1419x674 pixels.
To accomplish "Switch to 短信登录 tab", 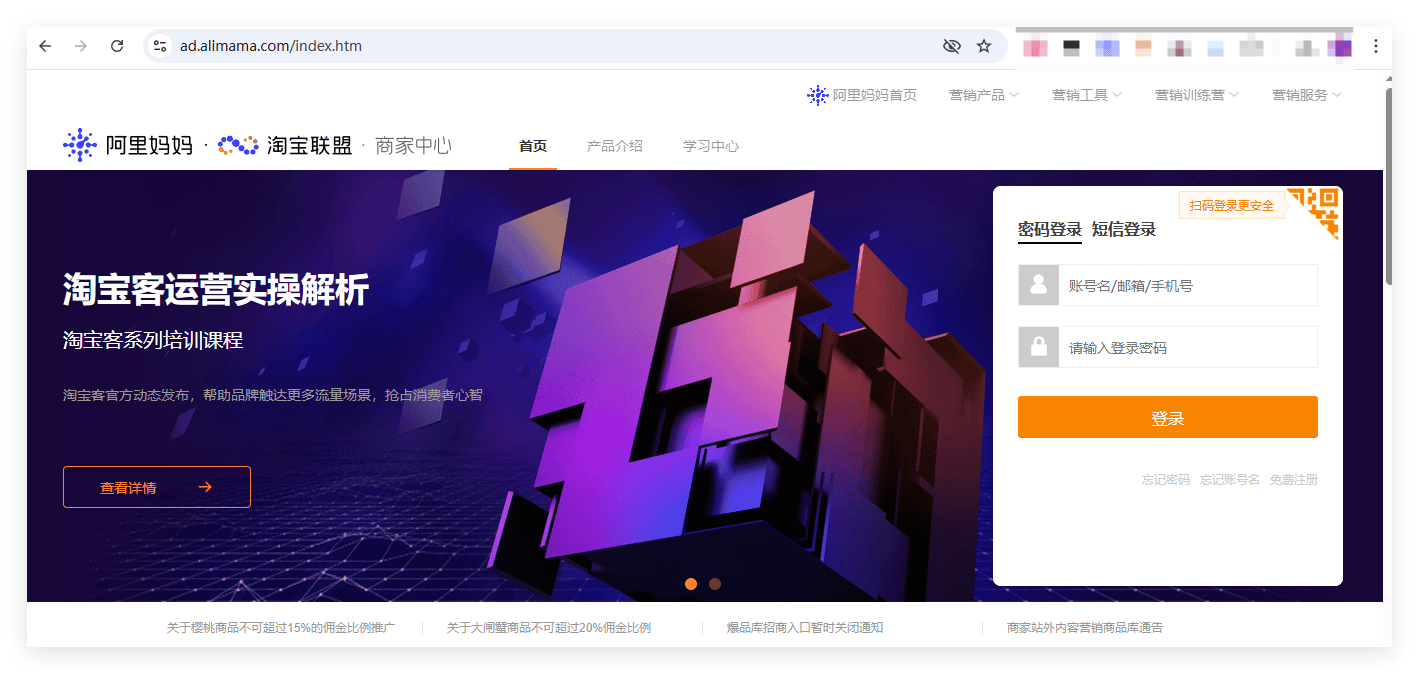I will 1124,230.
